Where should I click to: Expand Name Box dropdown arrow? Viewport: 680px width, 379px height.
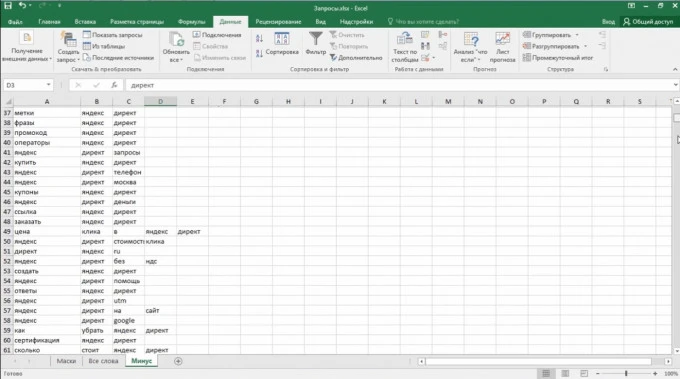(49, 85)
